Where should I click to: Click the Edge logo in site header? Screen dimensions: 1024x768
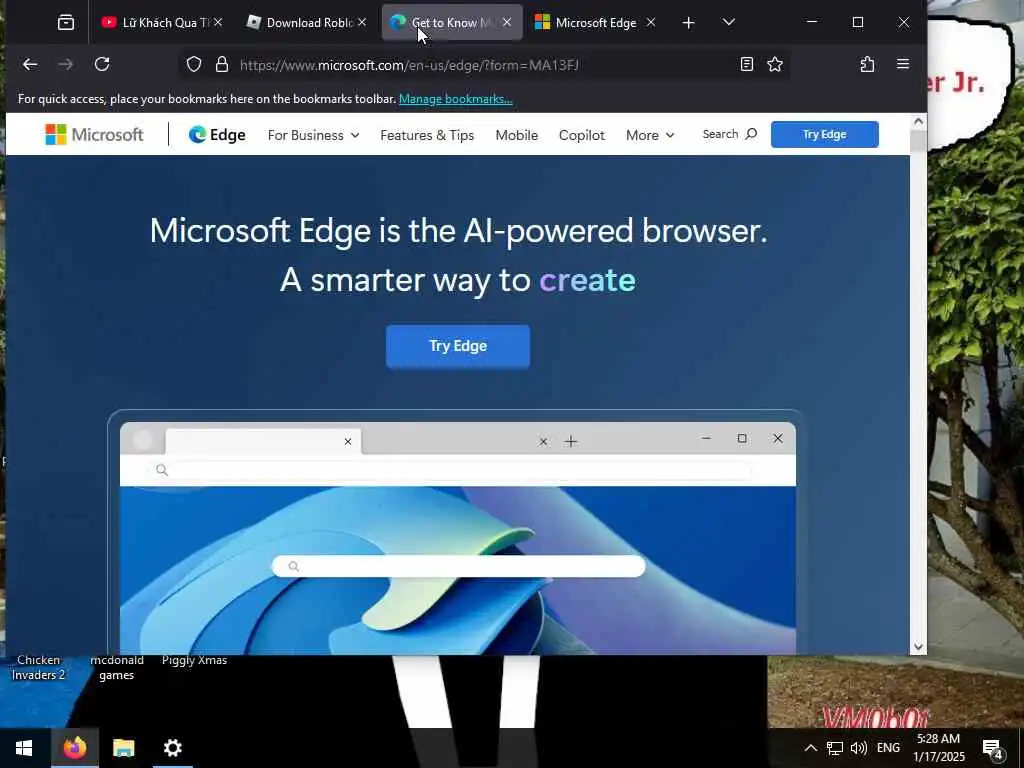217,135
